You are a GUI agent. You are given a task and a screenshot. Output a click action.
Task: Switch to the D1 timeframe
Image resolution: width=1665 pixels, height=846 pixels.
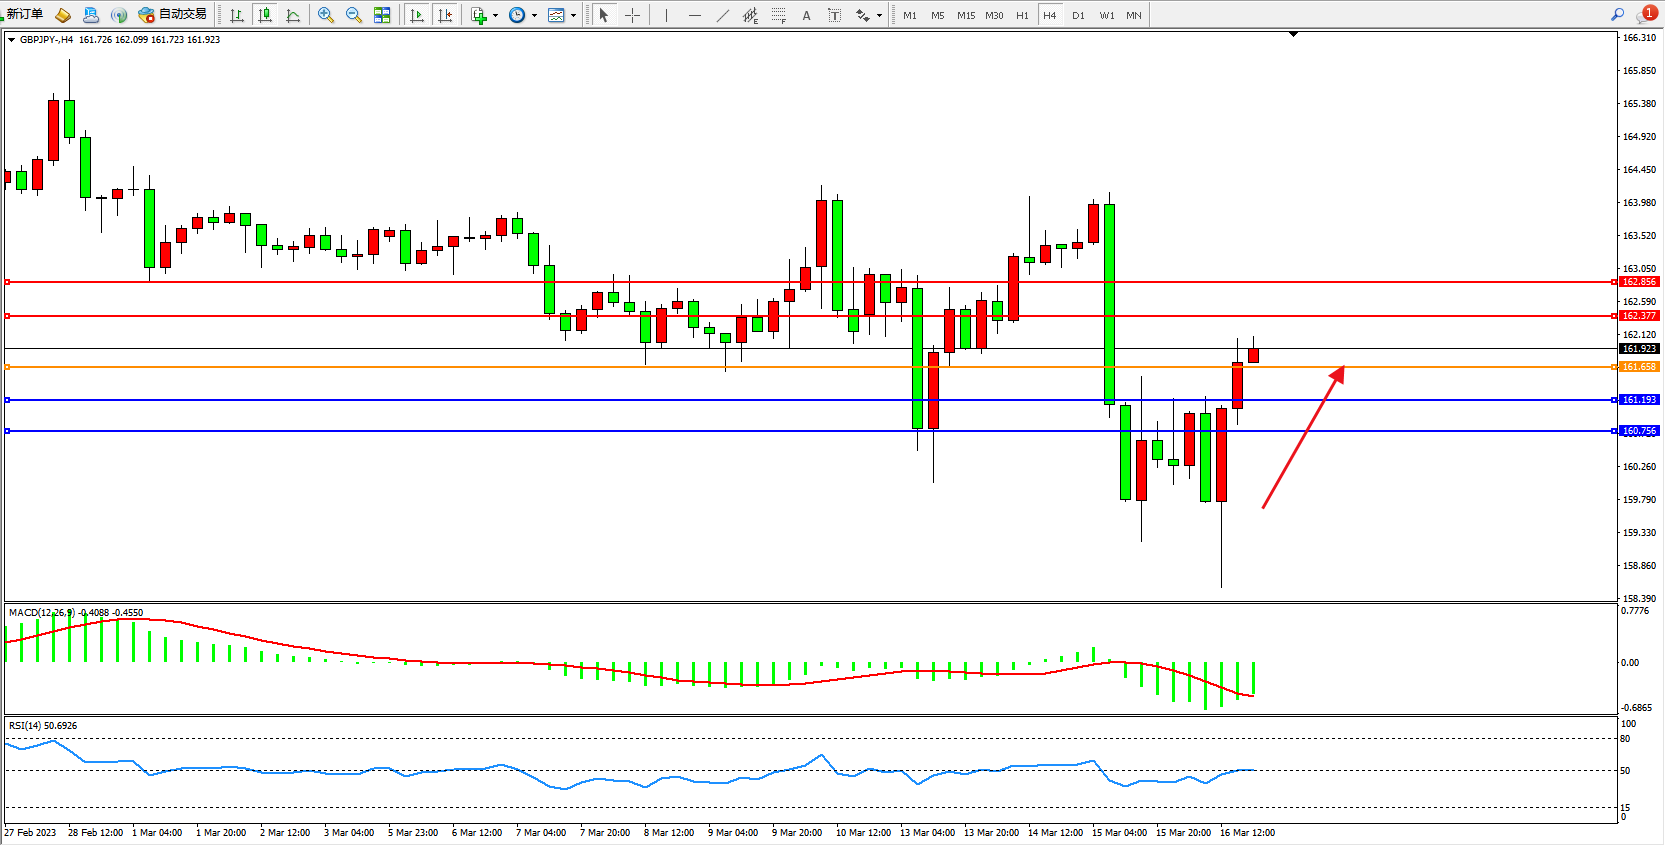tap(1078, 15)
